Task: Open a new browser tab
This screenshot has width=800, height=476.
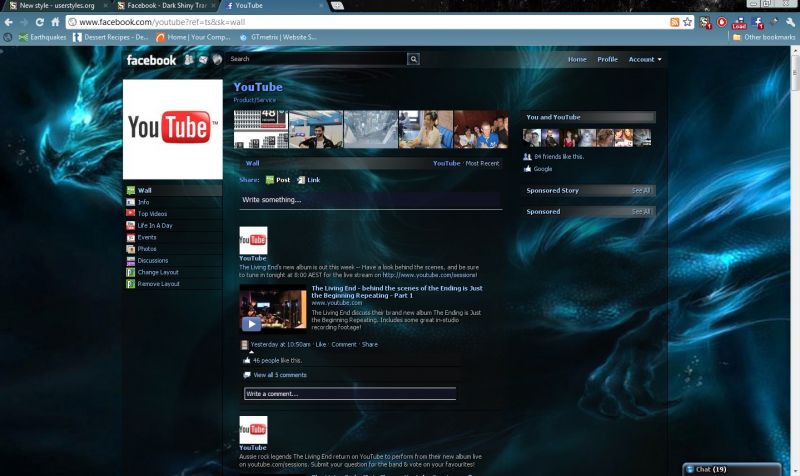Action: pos(337,6)
